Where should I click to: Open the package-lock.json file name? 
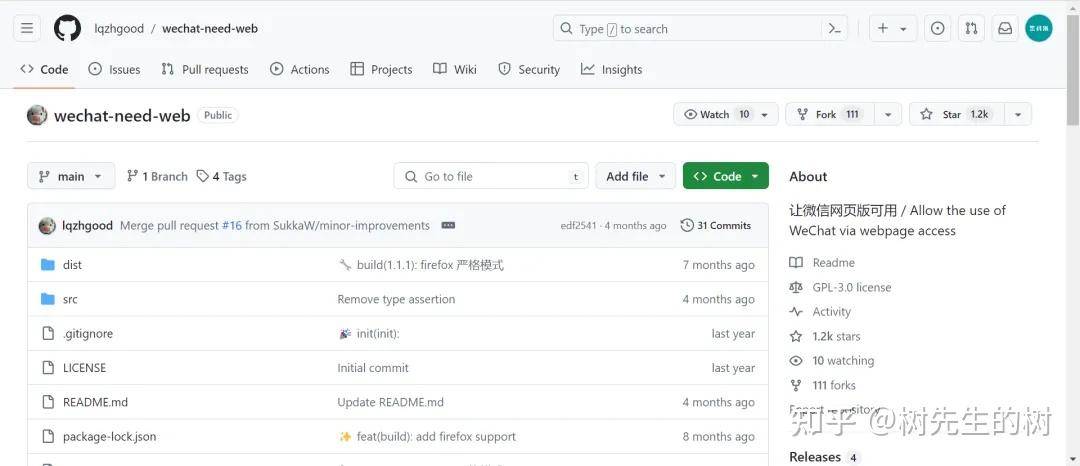click(x=110, y=436)
